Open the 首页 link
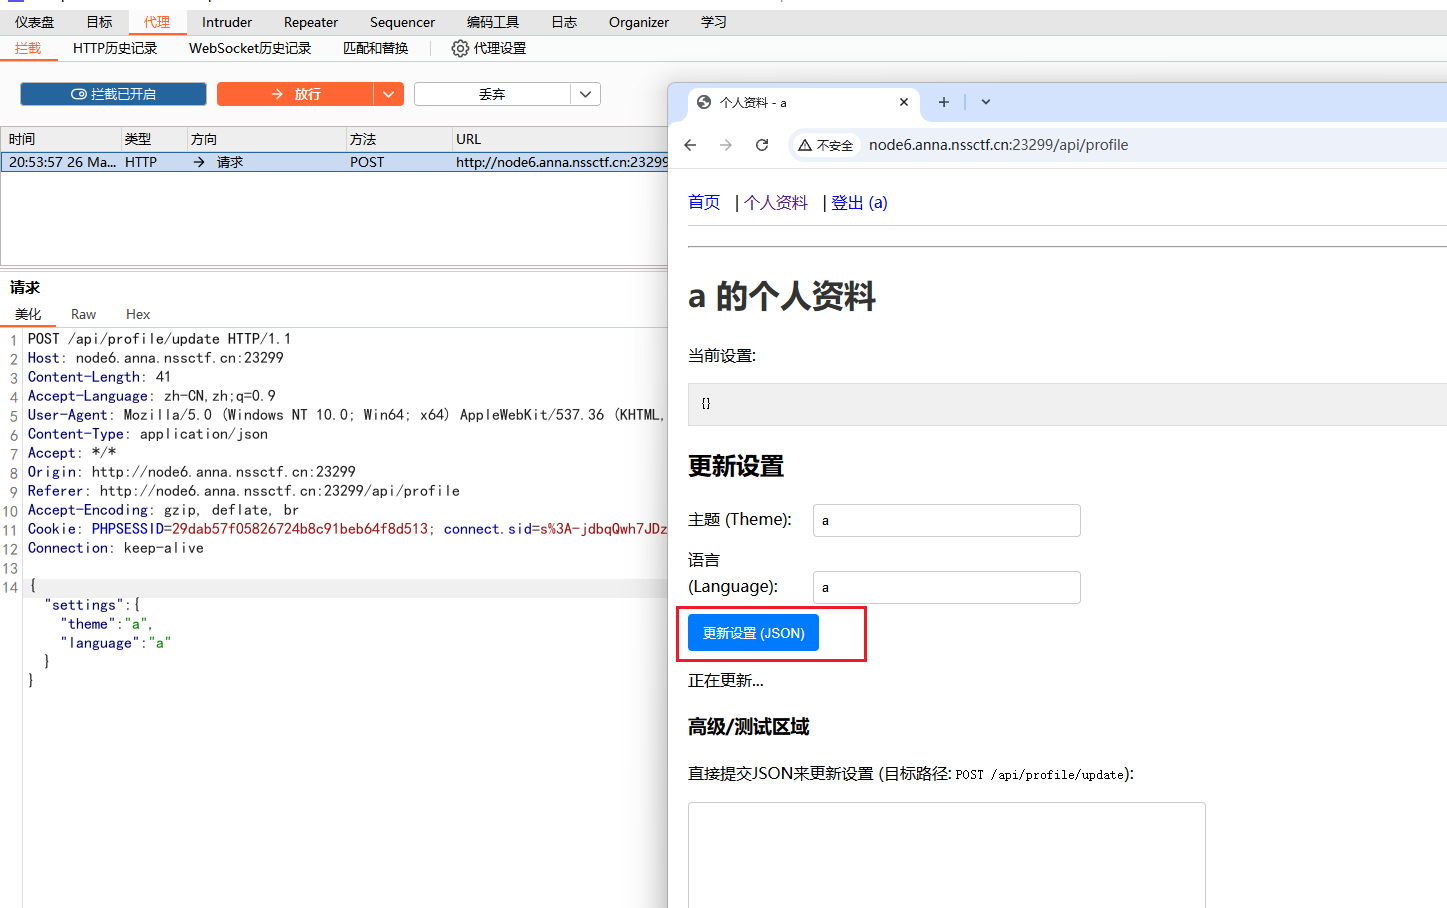The width and height of the screenshot is (1447, 908). (704, 202)
